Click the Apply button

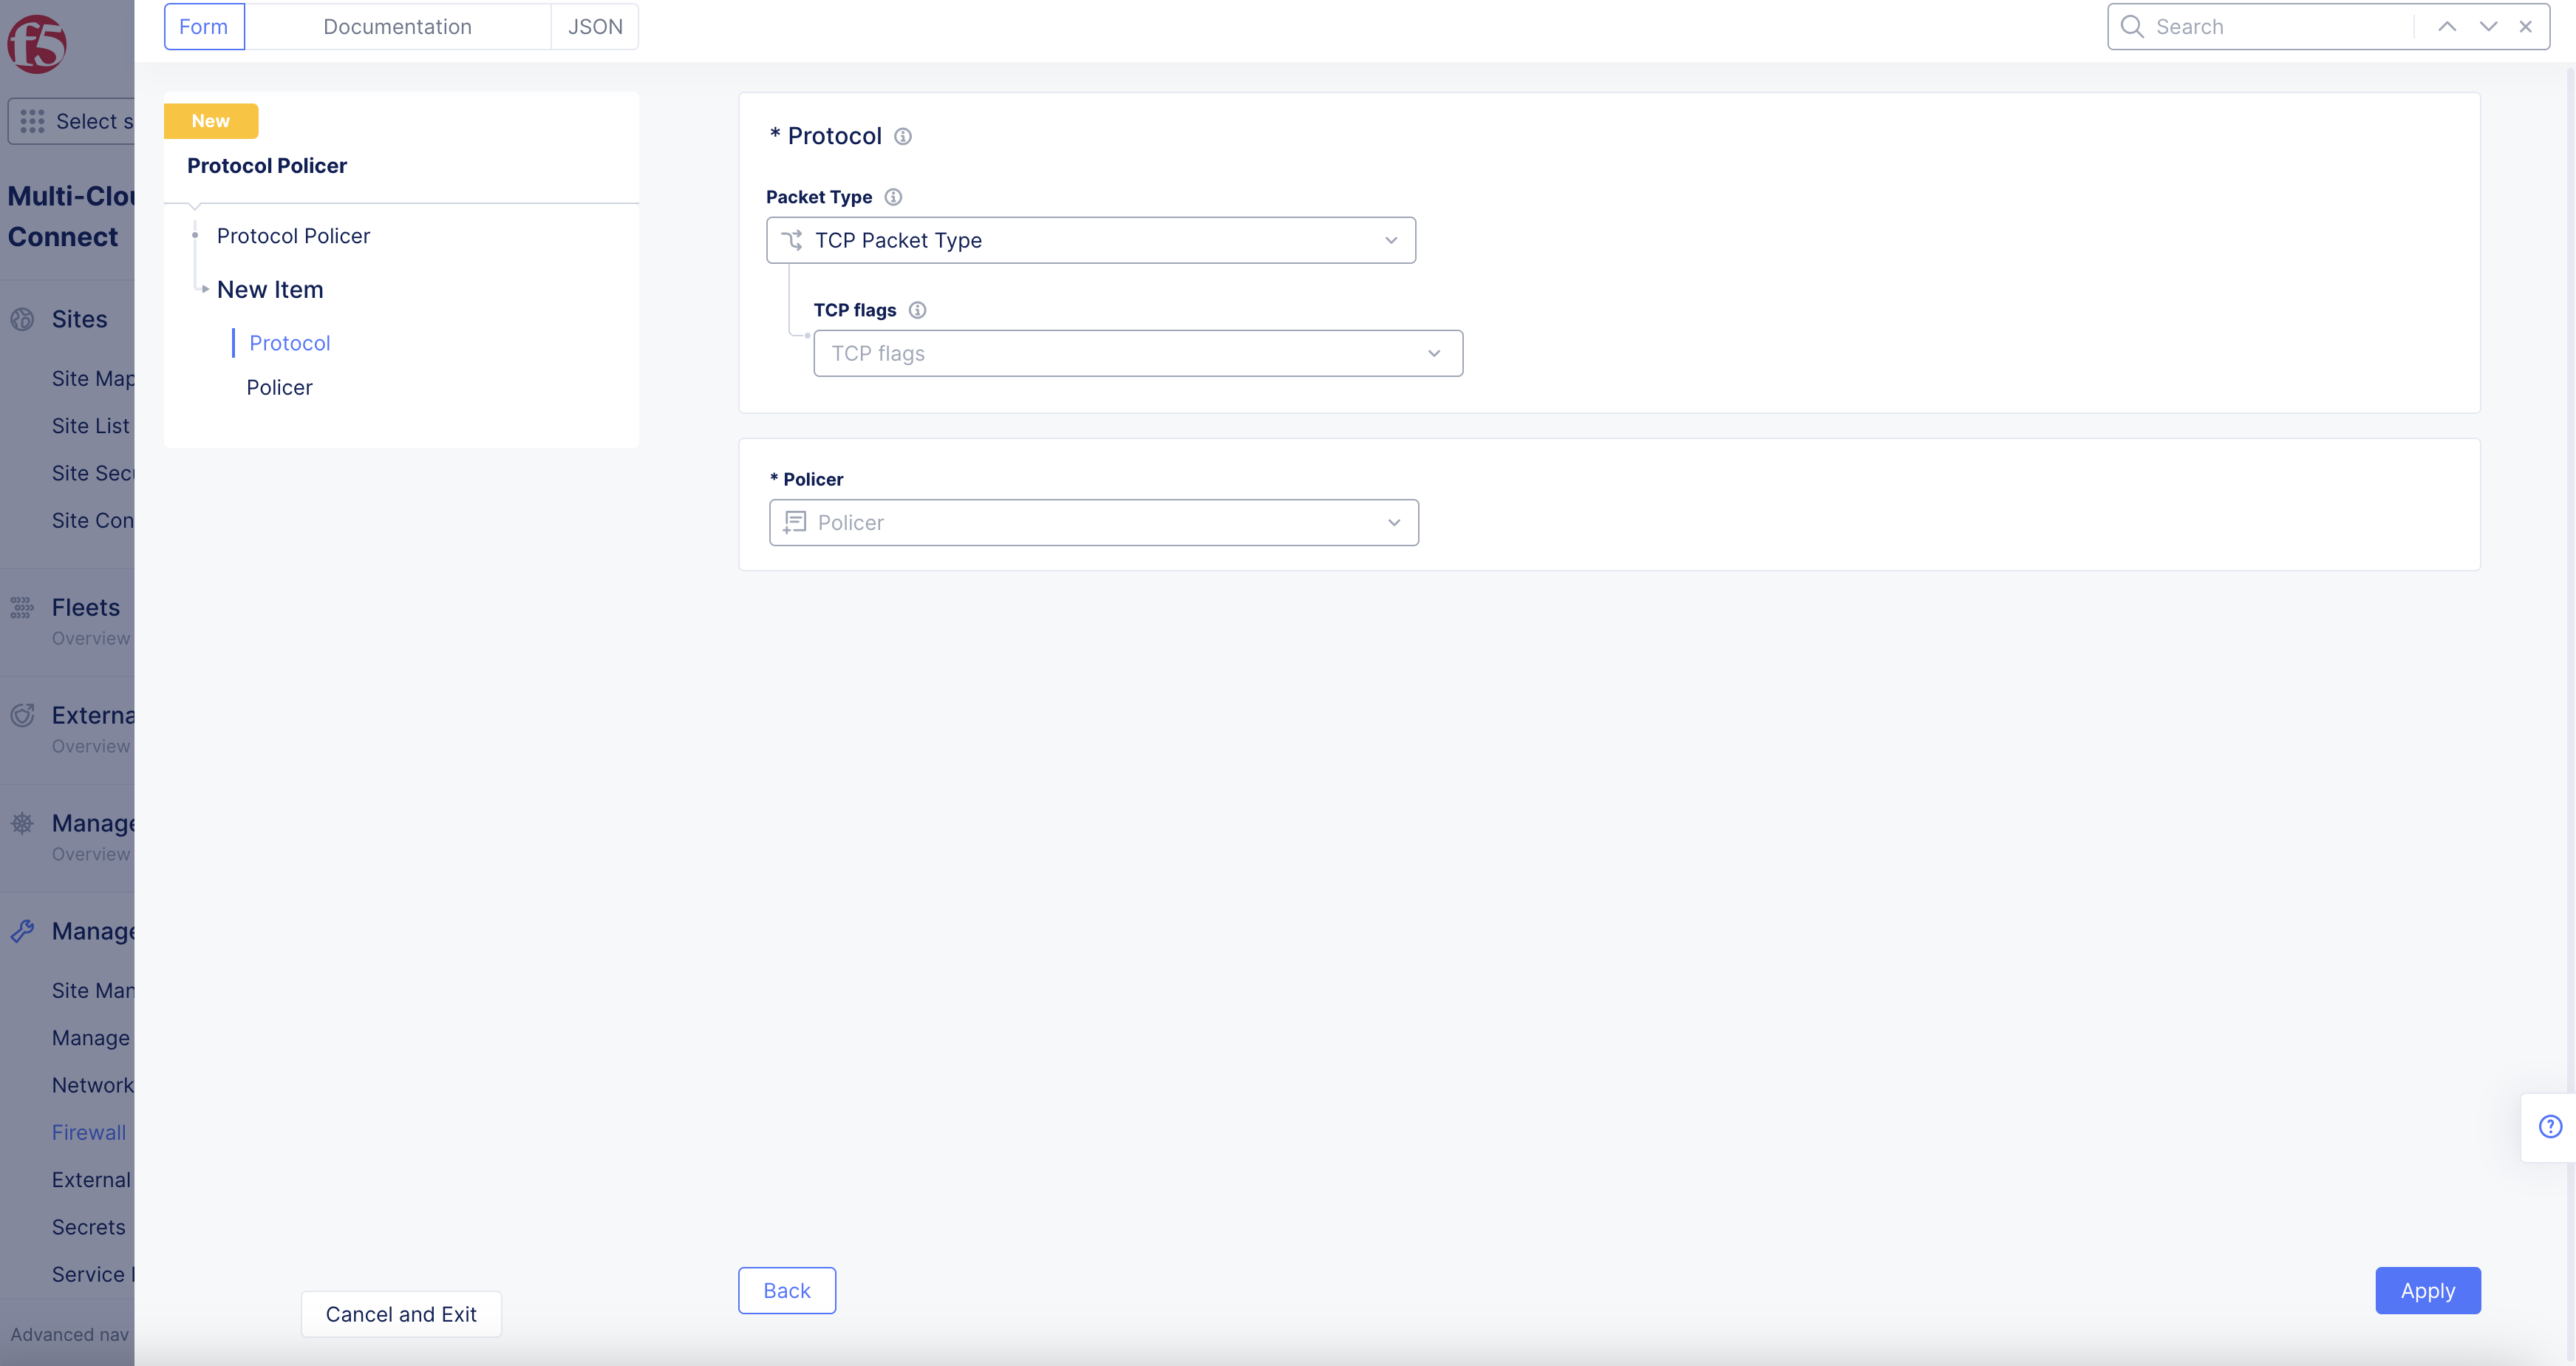click(2427, 1290)
